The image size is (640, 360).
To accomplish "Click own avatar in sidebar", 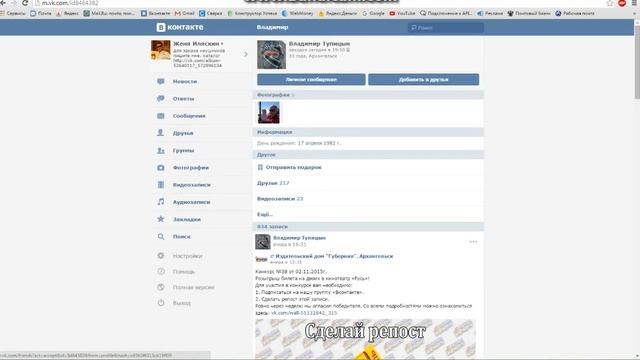I will pos(161,50).
